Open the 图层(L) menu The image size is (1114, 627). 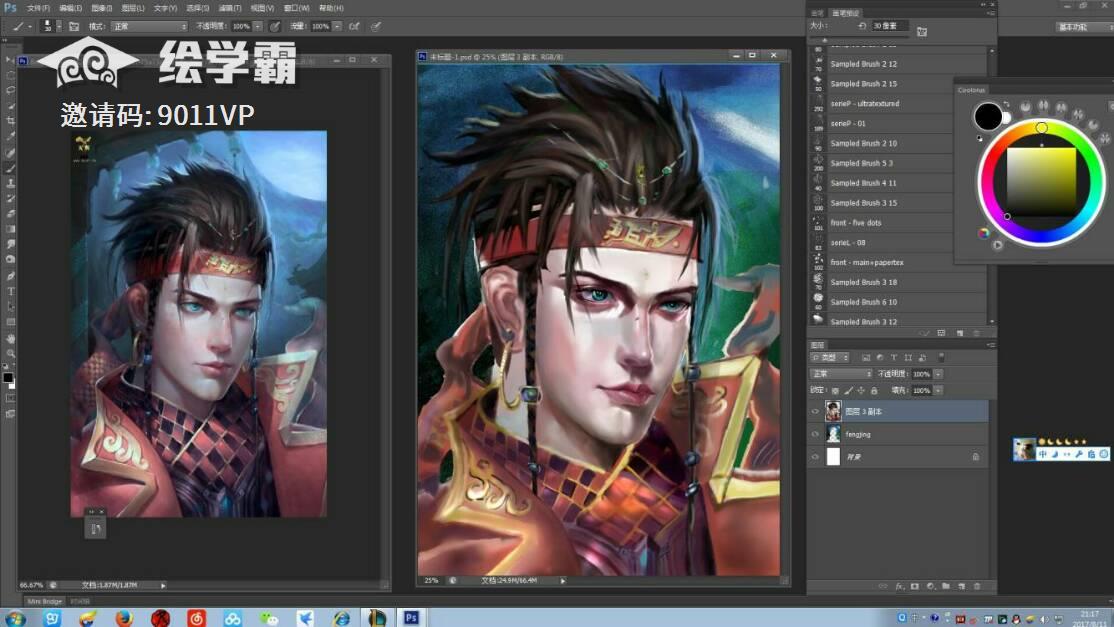click(x=133, y=8)
